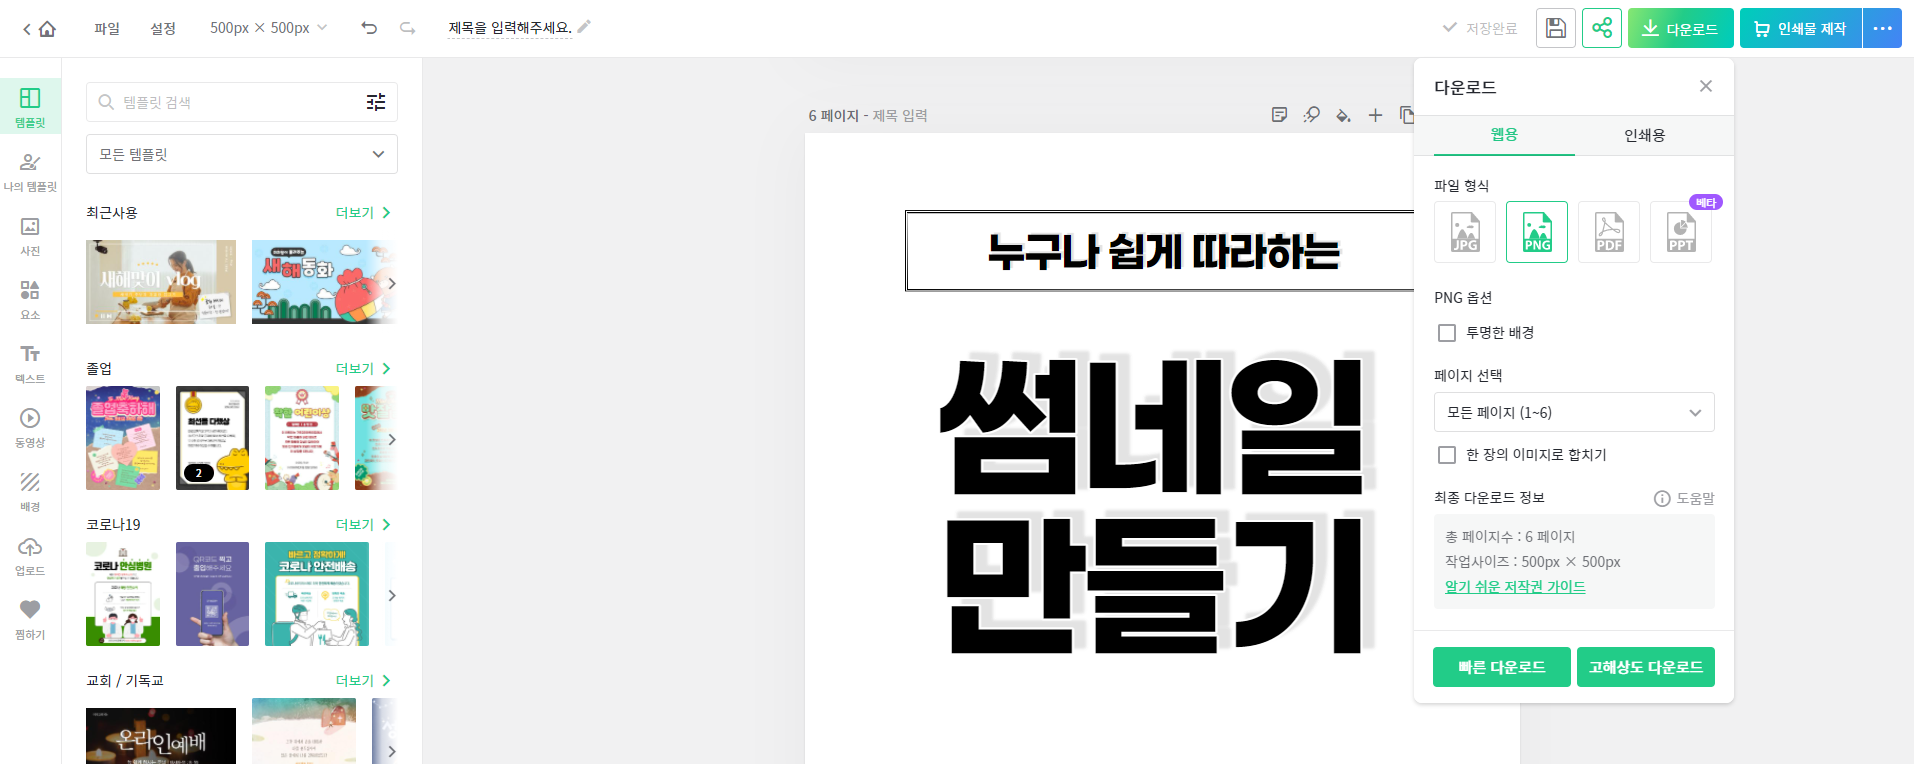1914x764 pixels.
Task: Select the 누구나 쉽게 따라하는 text box
Action: pos(1162,251)
